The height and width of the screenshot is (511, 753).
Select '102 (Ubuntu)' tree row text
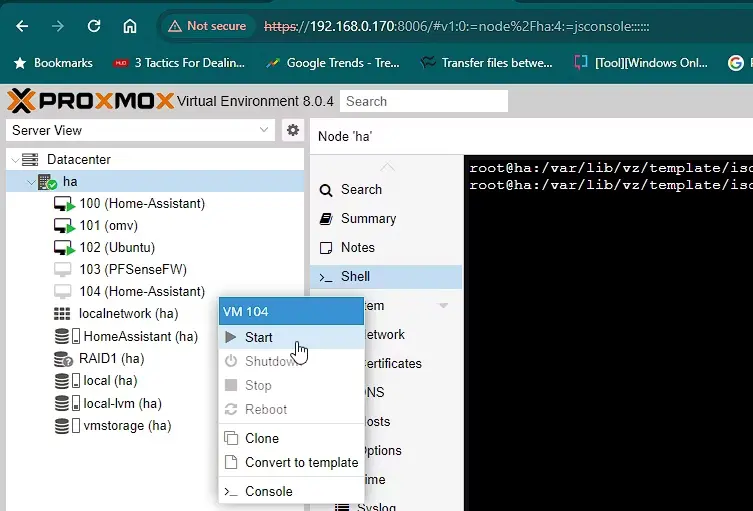click(117, 248)
